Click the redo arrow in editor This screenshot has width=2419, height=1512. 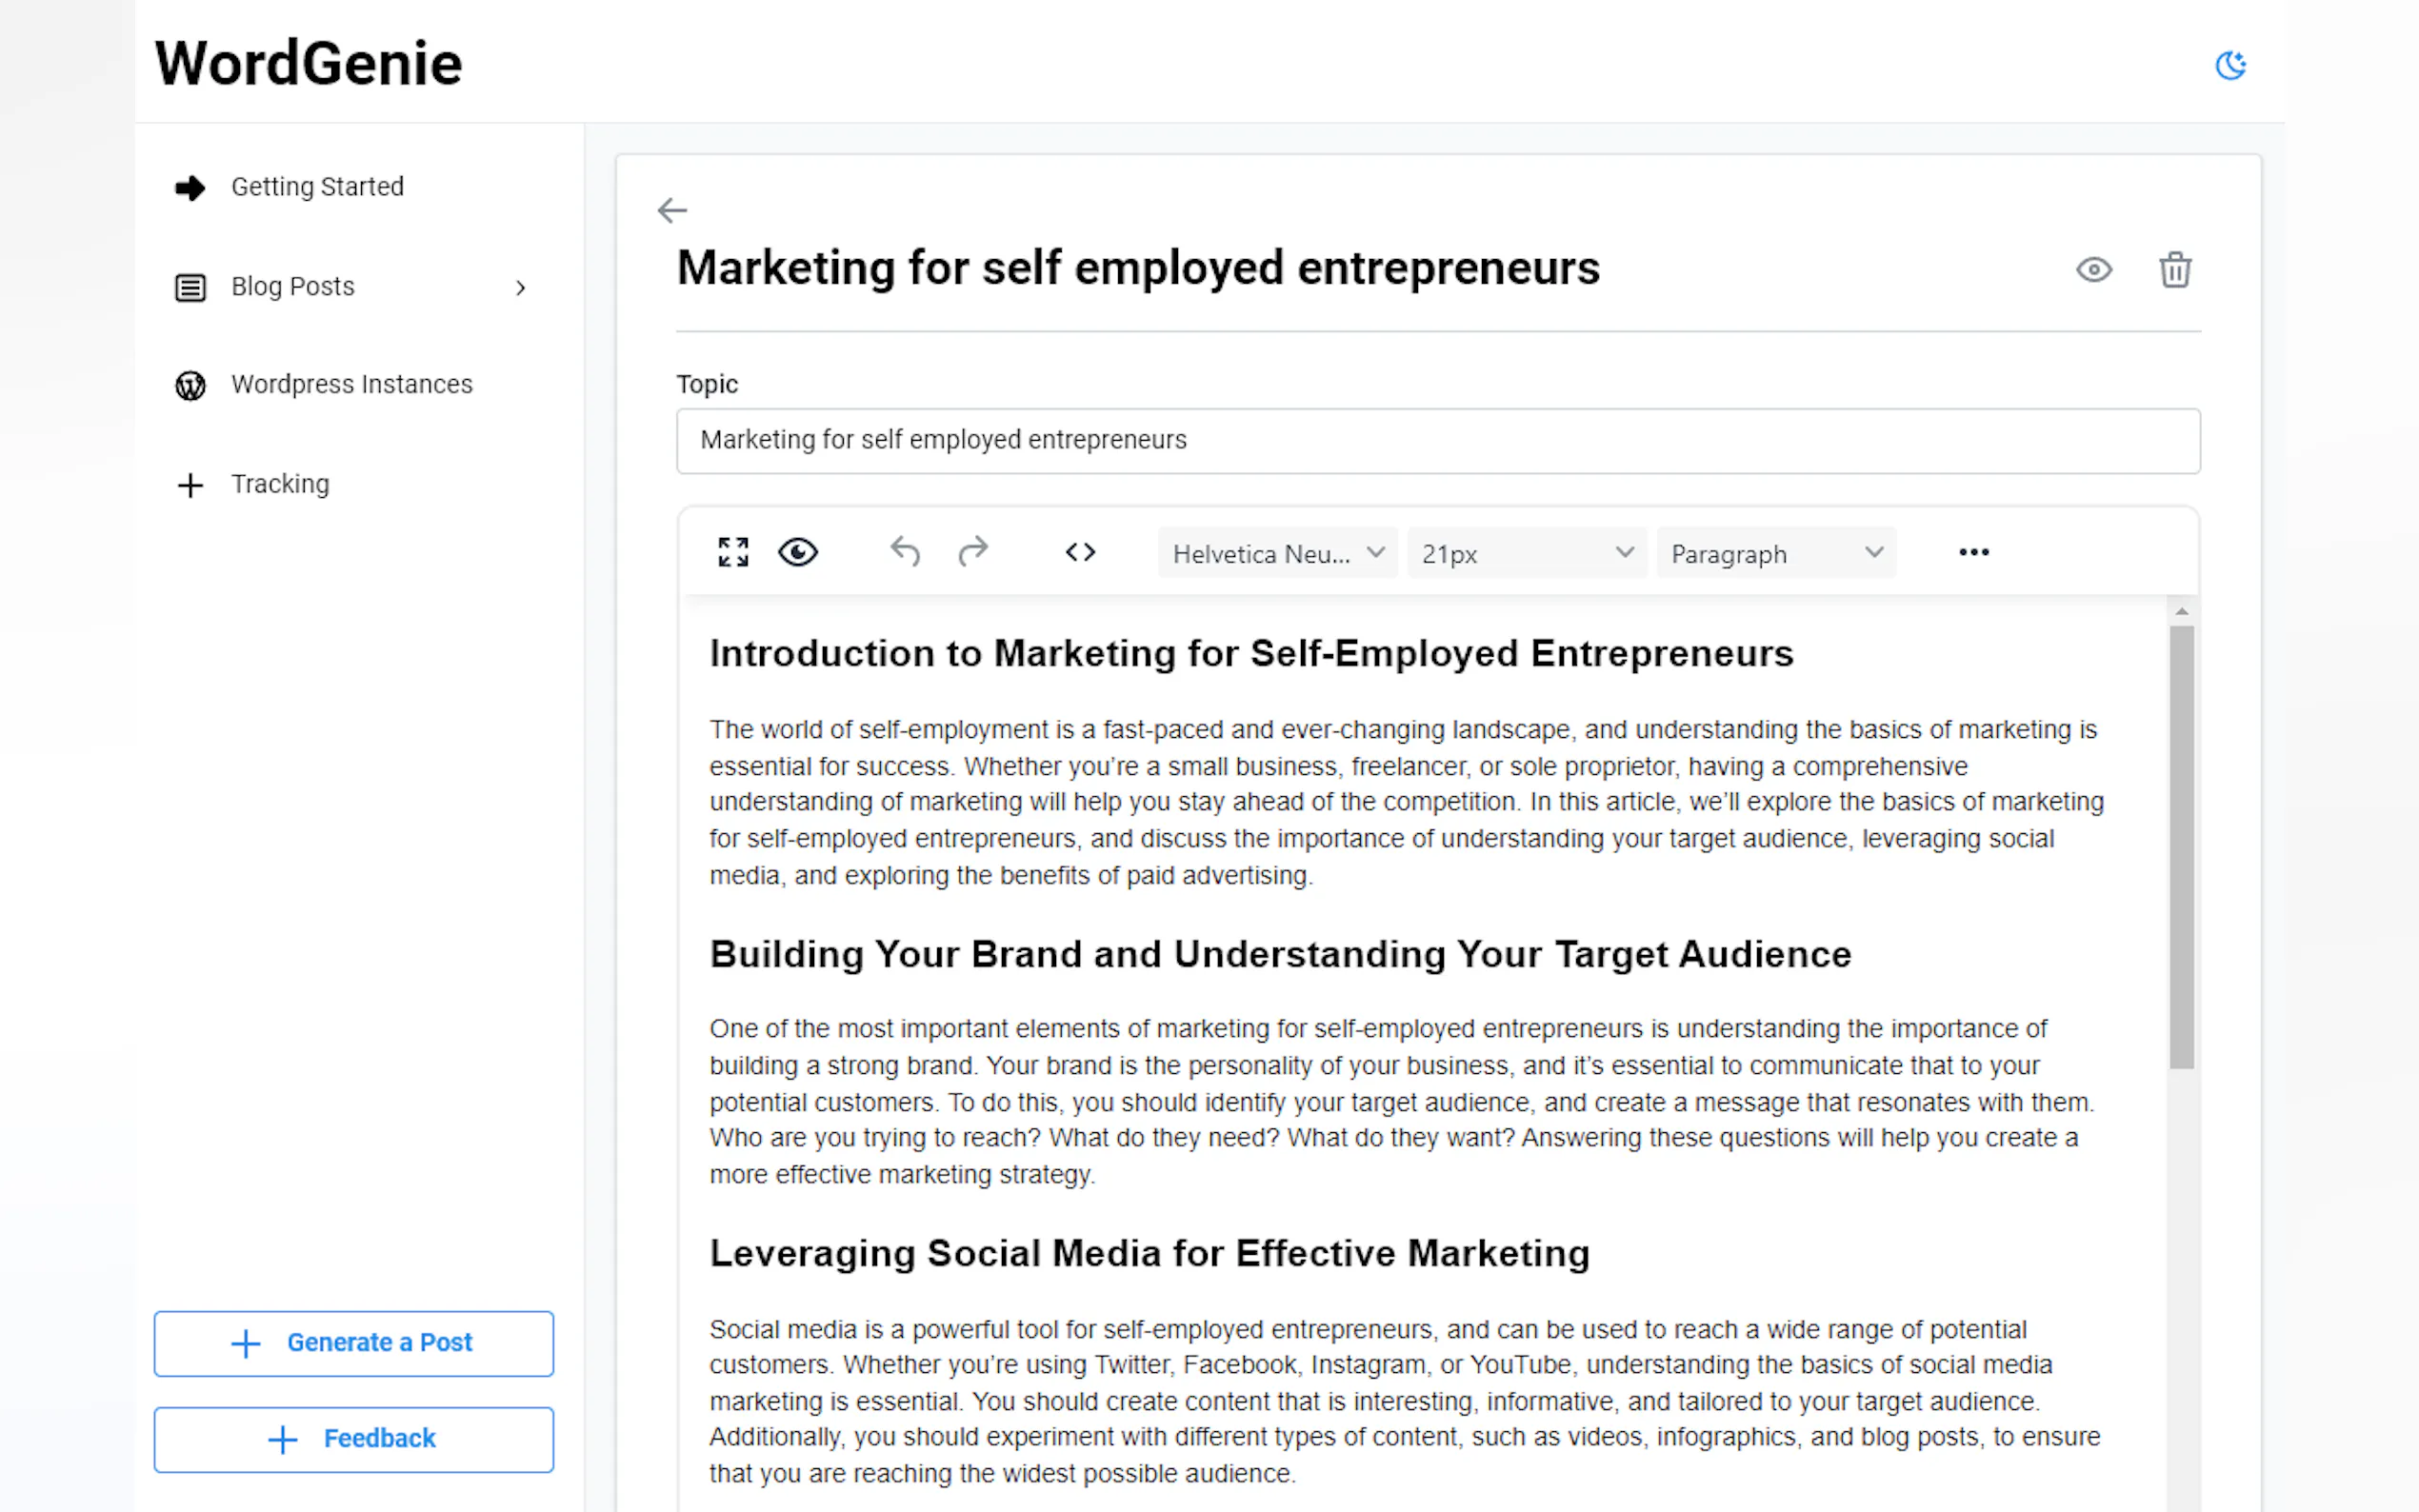click(x=973, y=552)
